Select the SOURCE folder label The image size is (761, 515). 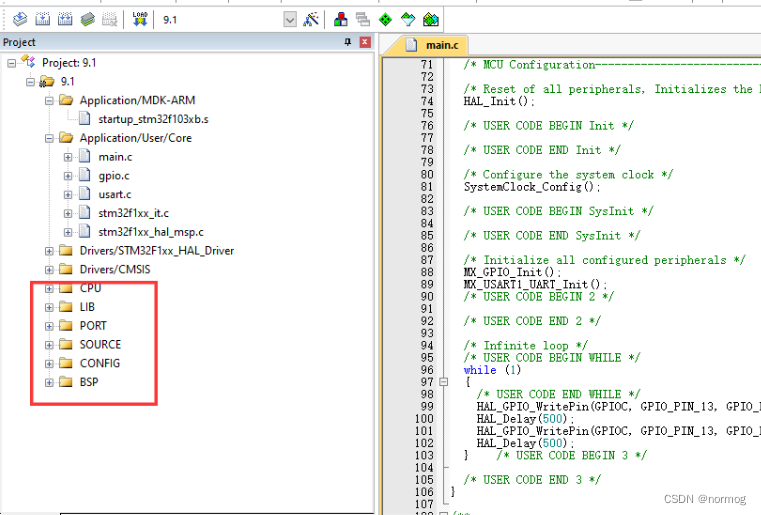pyautogui.click(x=100, y=345)
